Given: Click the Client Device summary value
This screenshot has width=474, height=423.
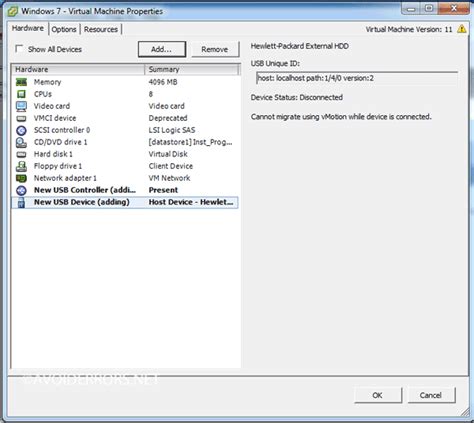Looking at the screenshot, I should 171,166.
